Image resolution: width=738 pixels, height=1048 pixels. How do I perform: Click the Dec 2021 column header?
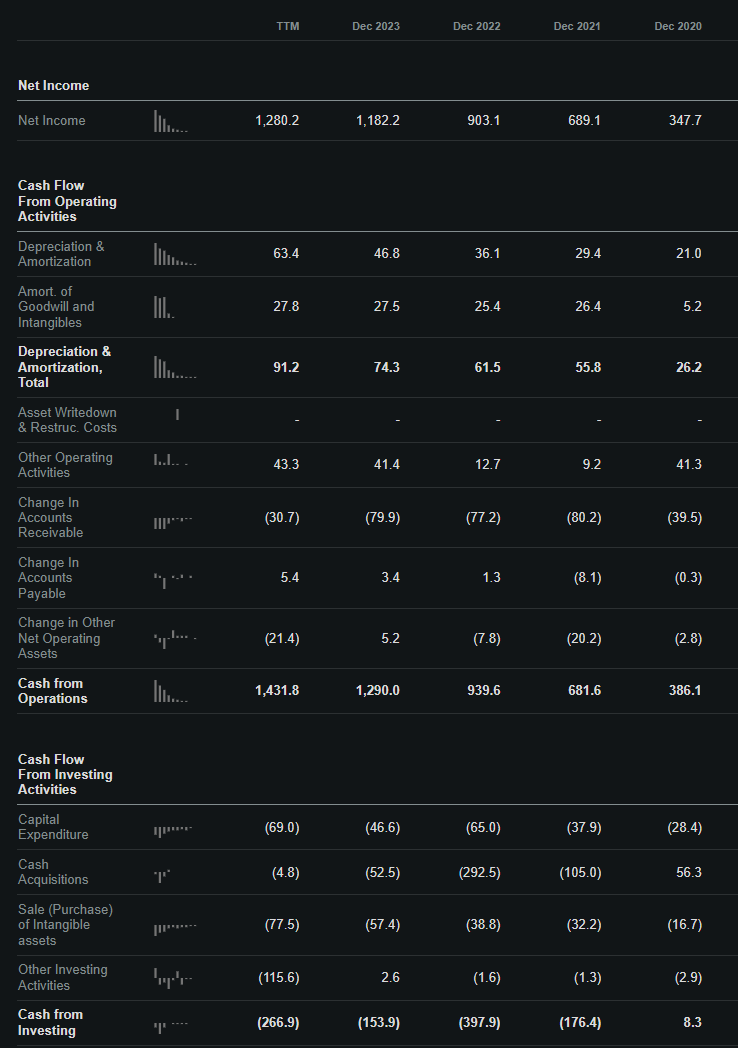coord(577,26)
